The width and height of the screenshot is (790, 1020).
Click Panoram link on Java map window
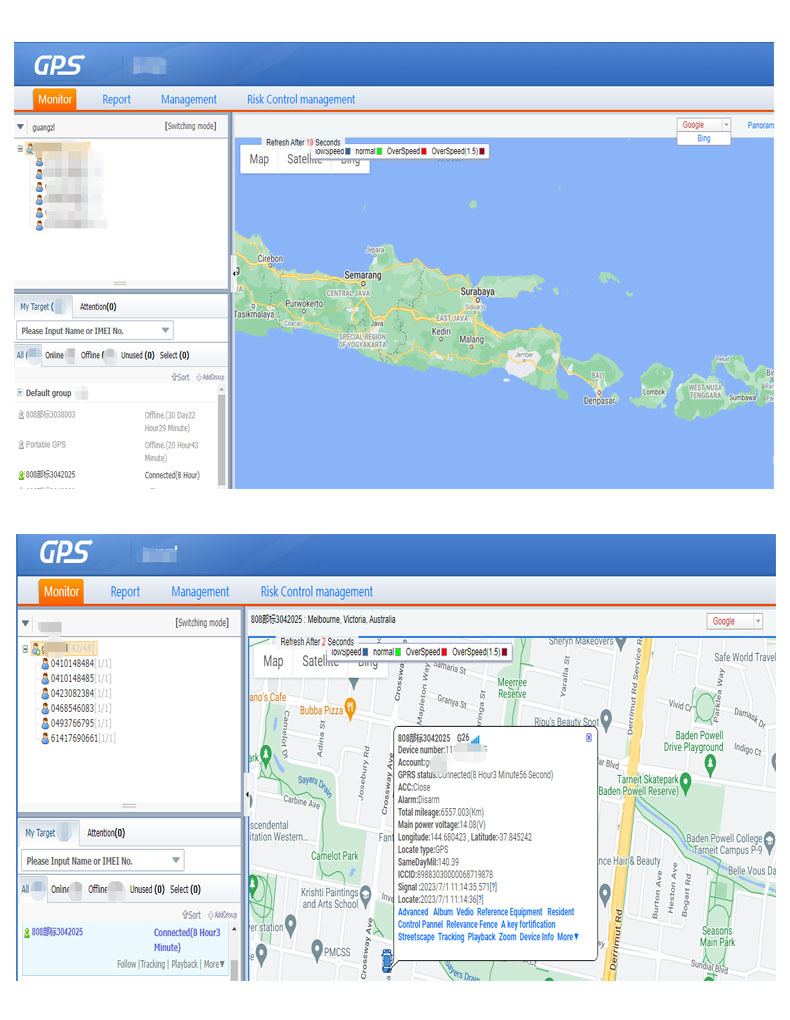coord(760,125)
